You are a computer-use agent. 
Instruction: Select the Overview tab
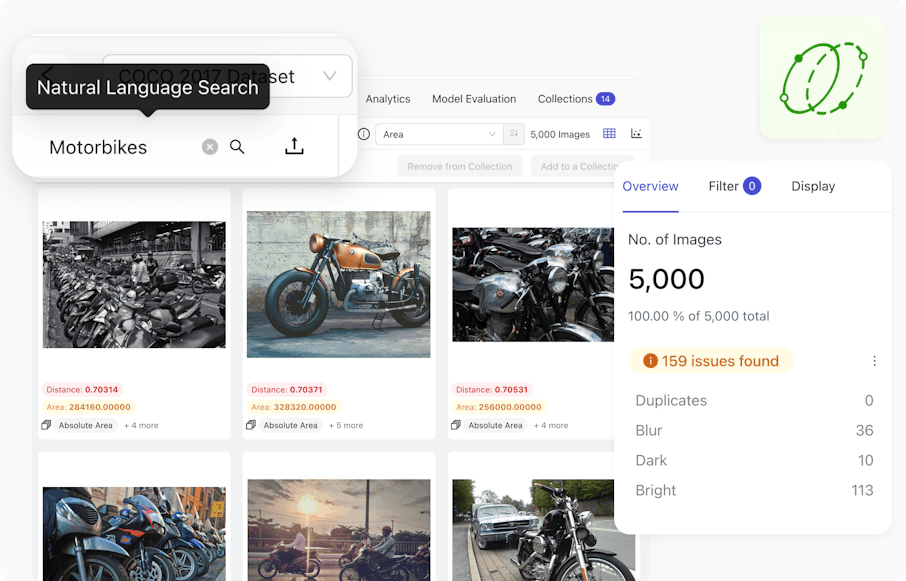click(650, 186)
